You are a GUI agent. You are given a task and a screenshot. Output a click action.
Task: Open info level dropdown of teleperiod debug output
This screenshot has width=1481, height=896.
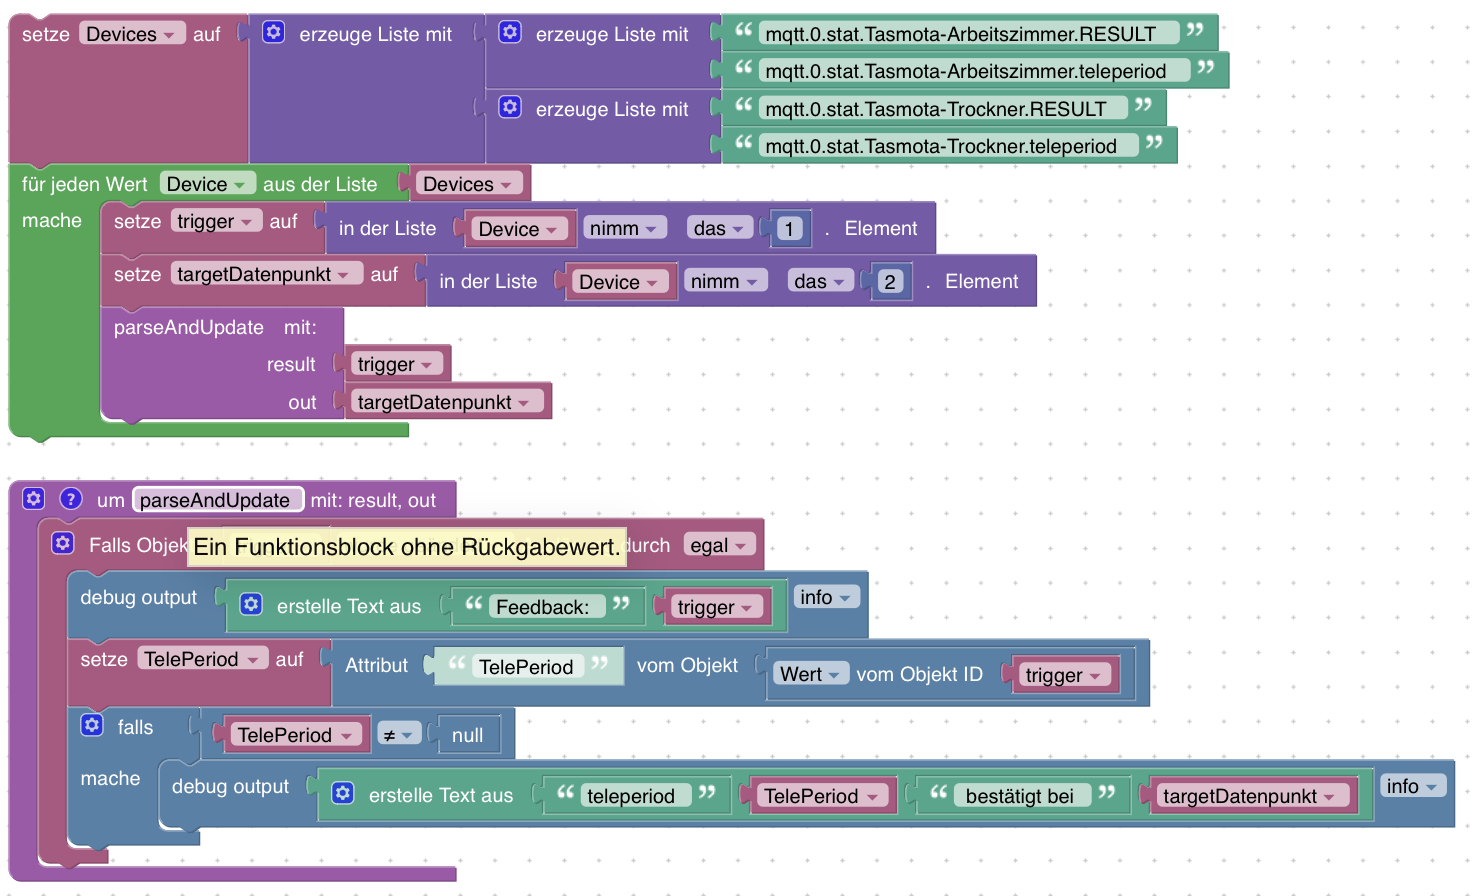click(1412, 786)
